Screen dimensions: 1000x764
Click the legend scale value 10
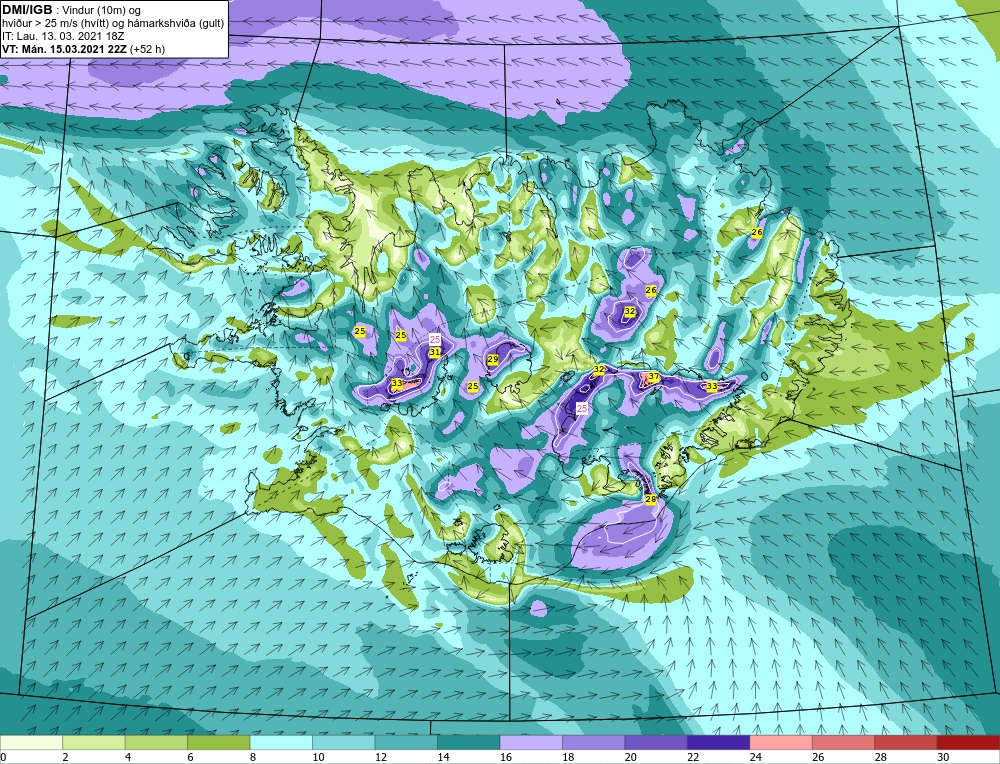[318, 757]
